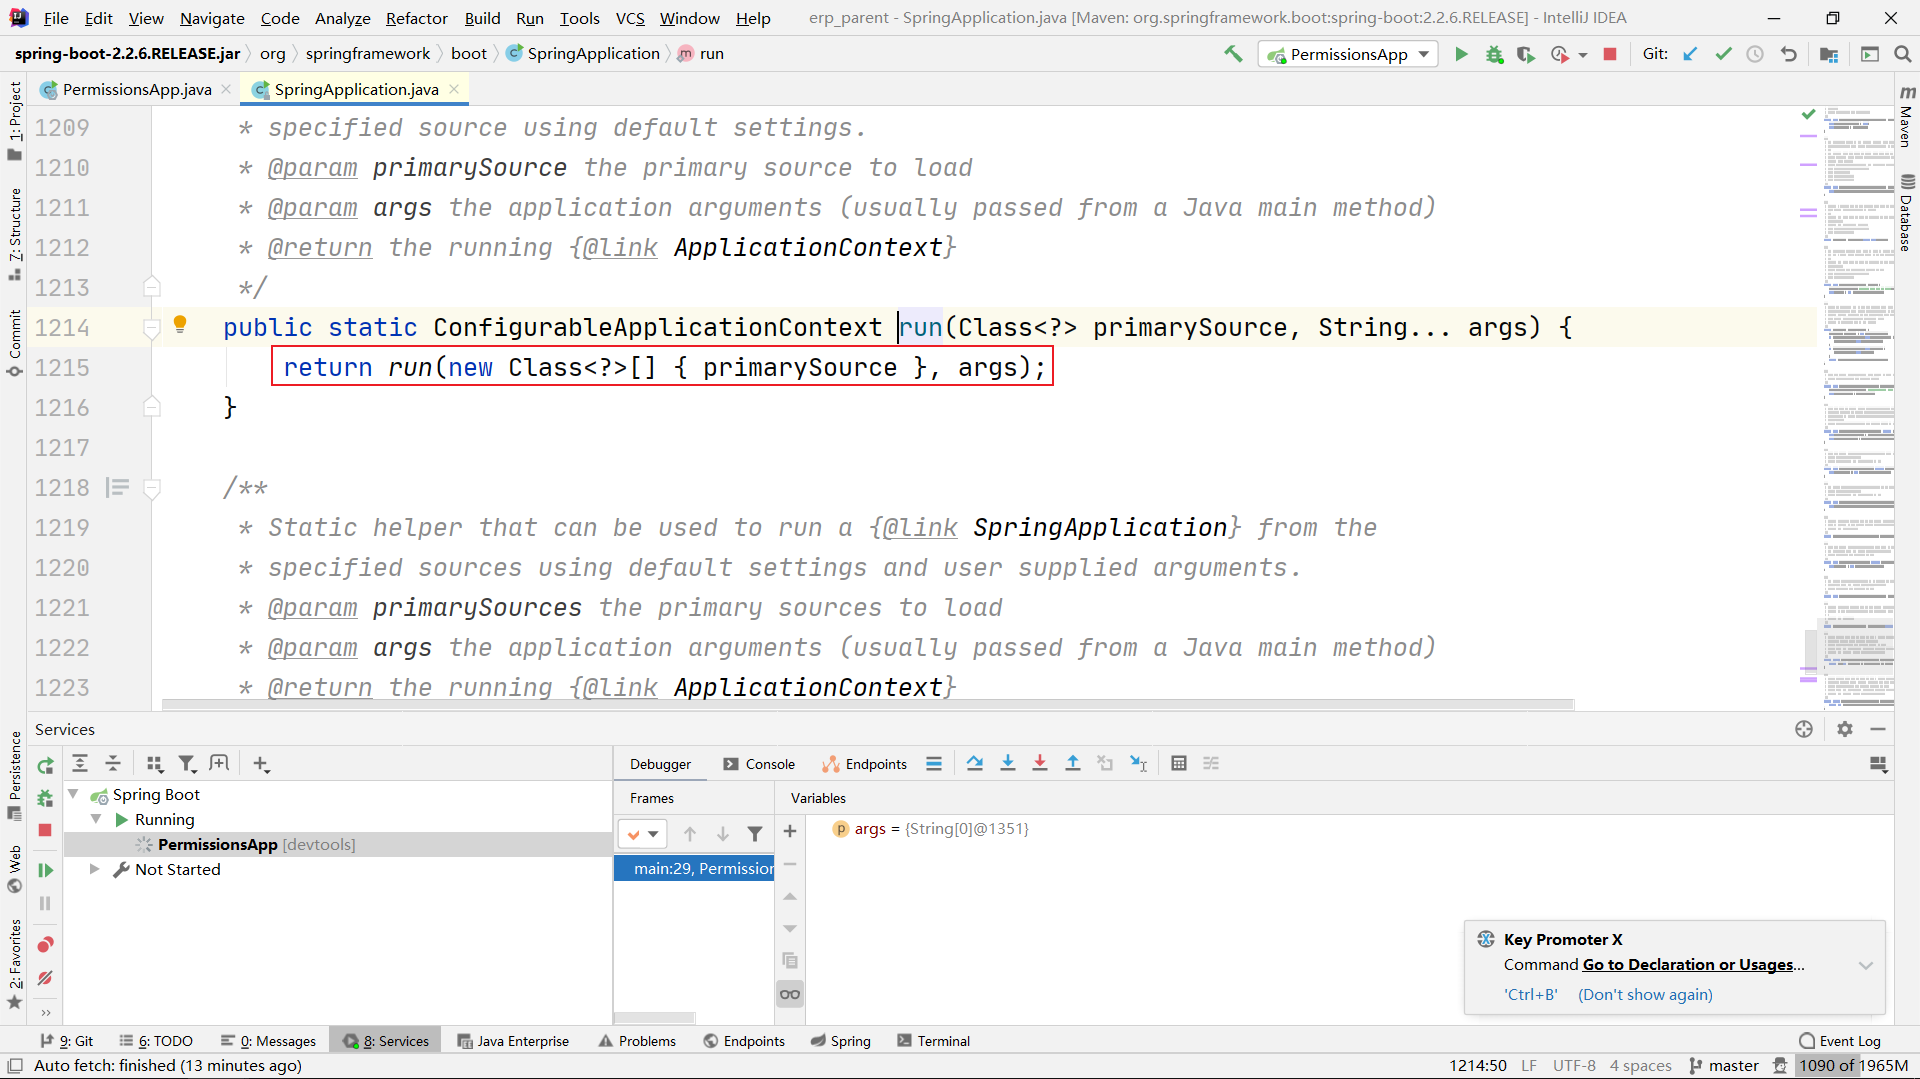The height and width of the screenshot is (1079, 1920).
Task: Click the yellow intention lightbulb on line 1214
Action: click(180, 324)
